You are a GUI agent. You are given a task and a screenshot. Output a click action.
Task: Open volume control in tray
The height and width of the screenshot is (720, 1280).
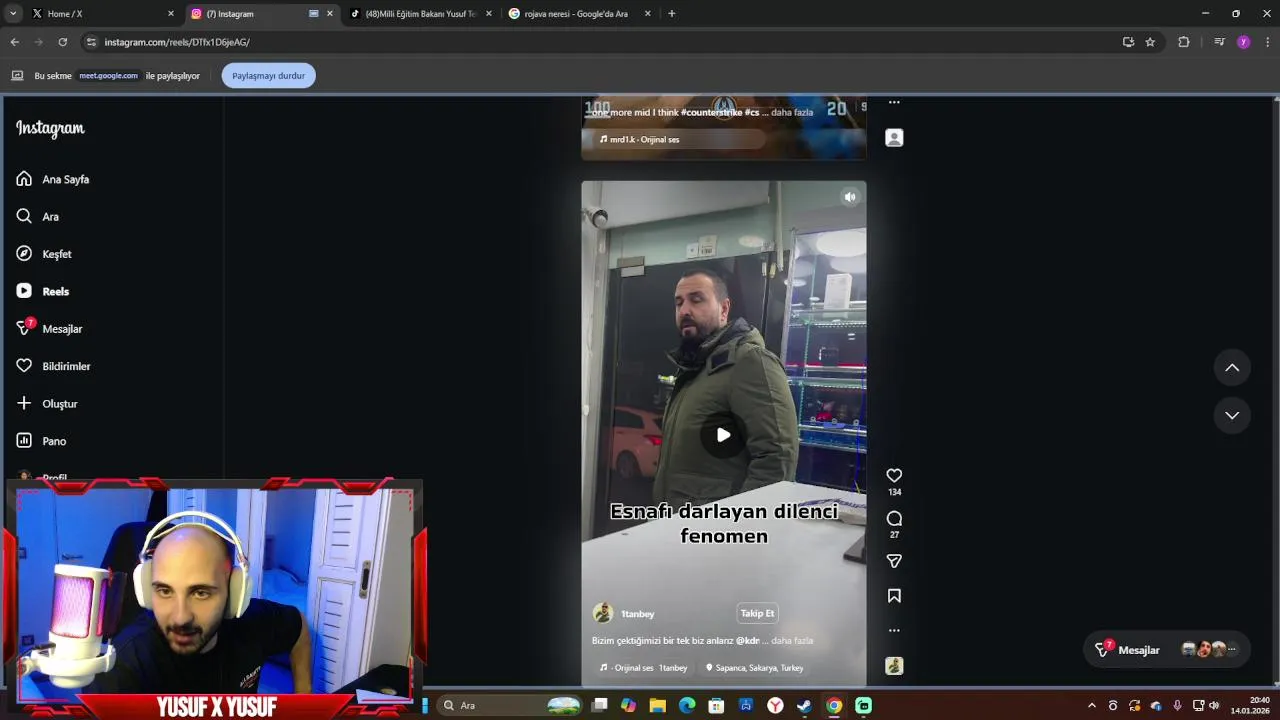(1214, 705)
